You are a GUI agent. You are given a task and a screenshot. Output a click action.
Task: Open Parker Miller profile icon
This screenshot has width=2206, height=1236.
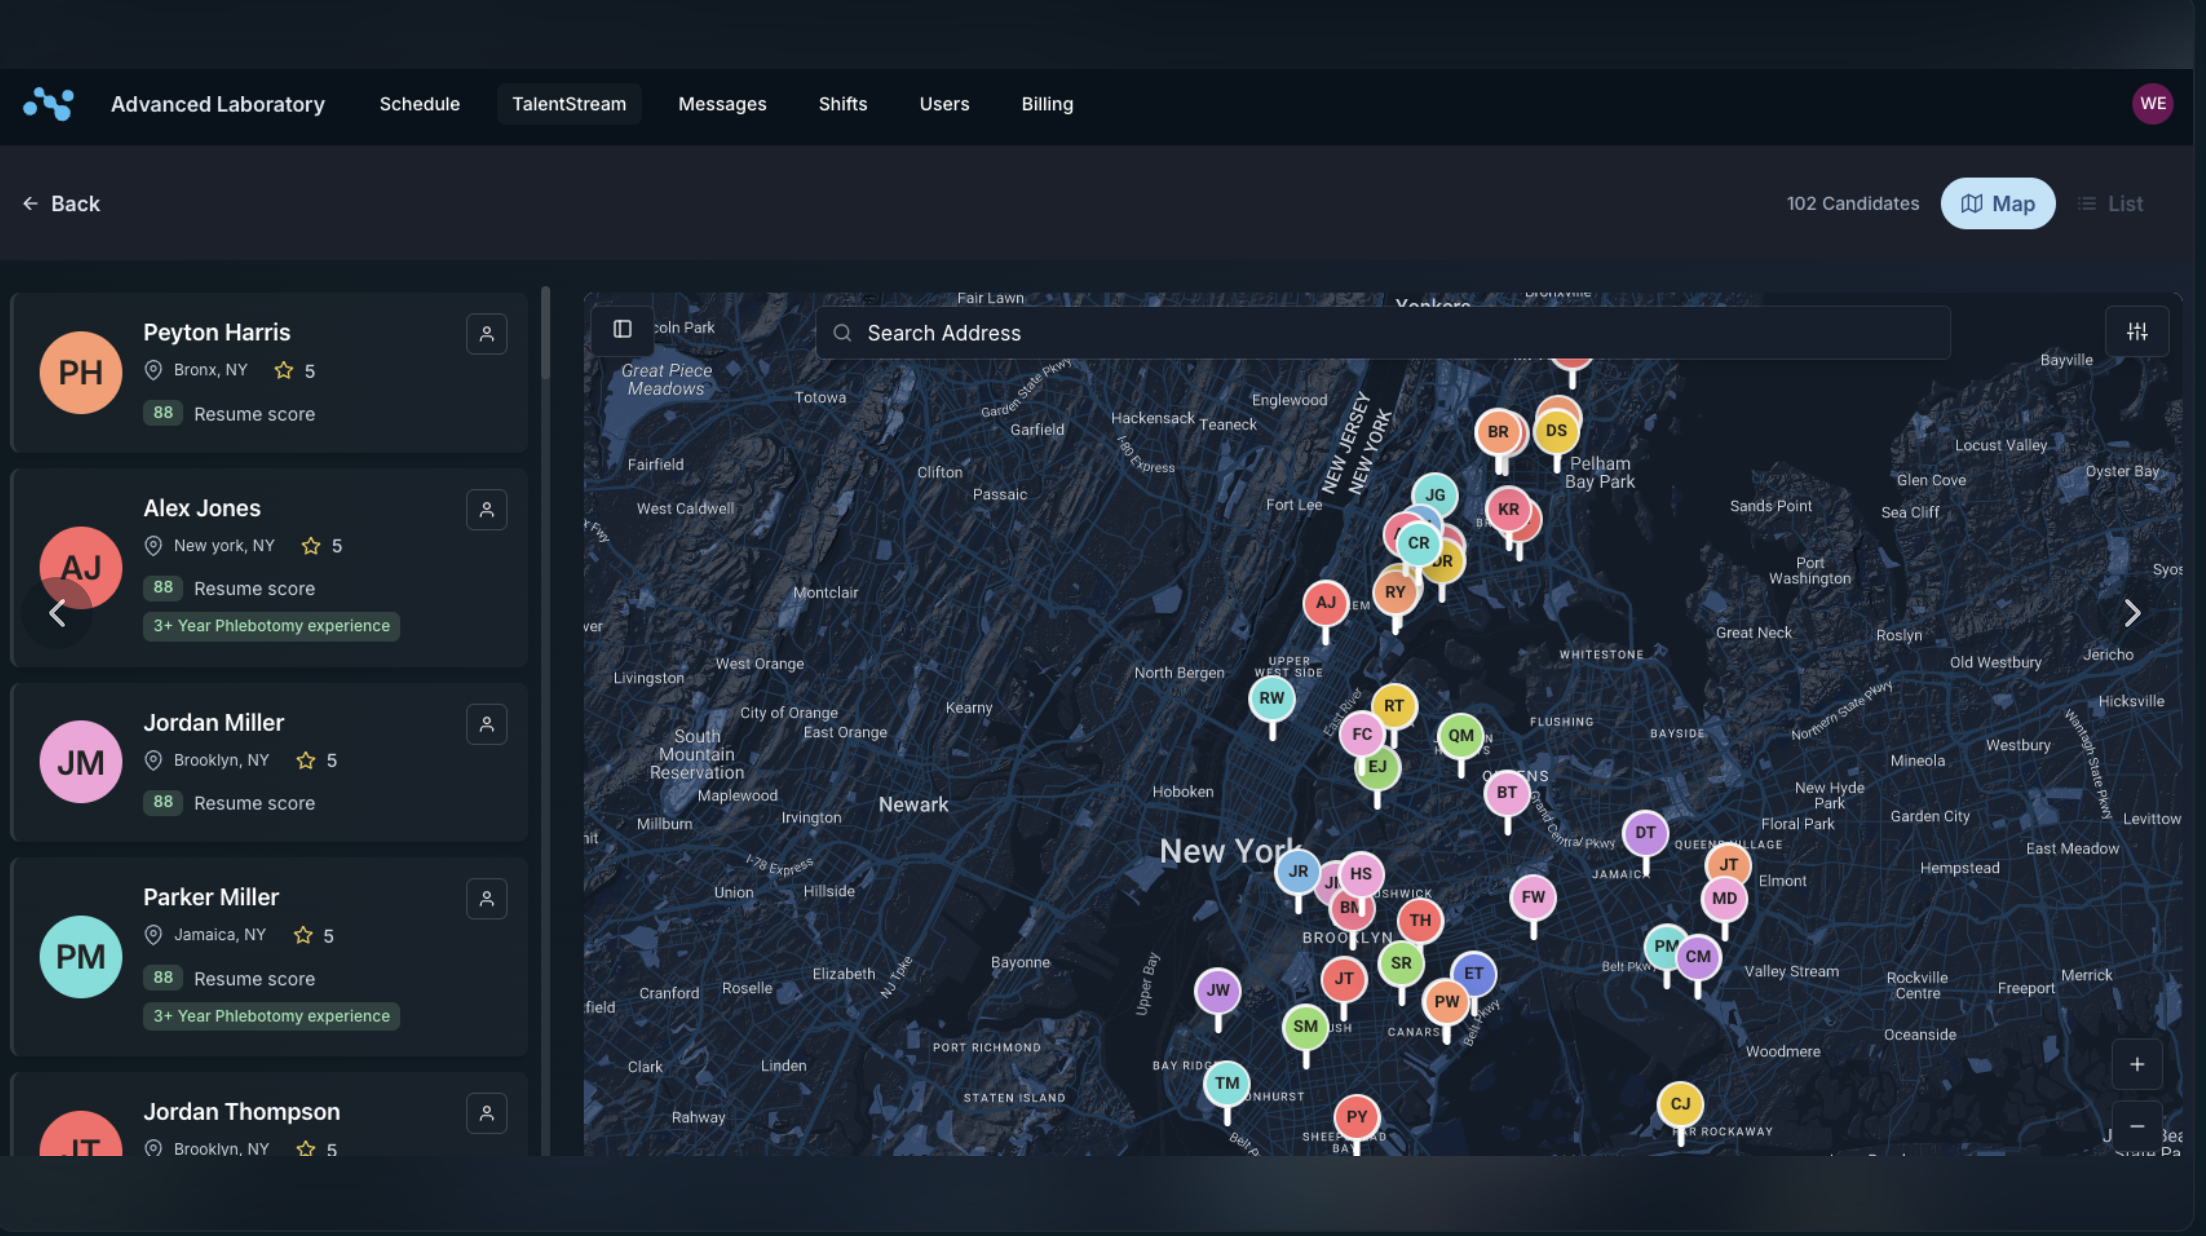click(x=486, y=899)
